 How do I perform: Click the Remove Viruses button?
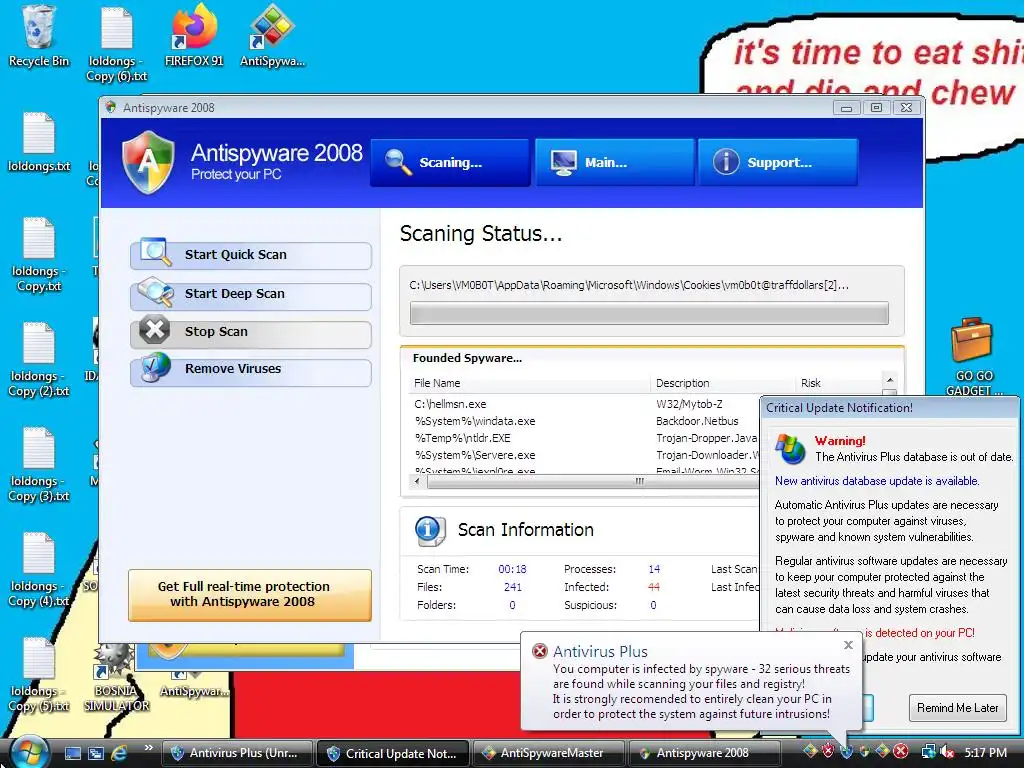click(x=251, y=371)
